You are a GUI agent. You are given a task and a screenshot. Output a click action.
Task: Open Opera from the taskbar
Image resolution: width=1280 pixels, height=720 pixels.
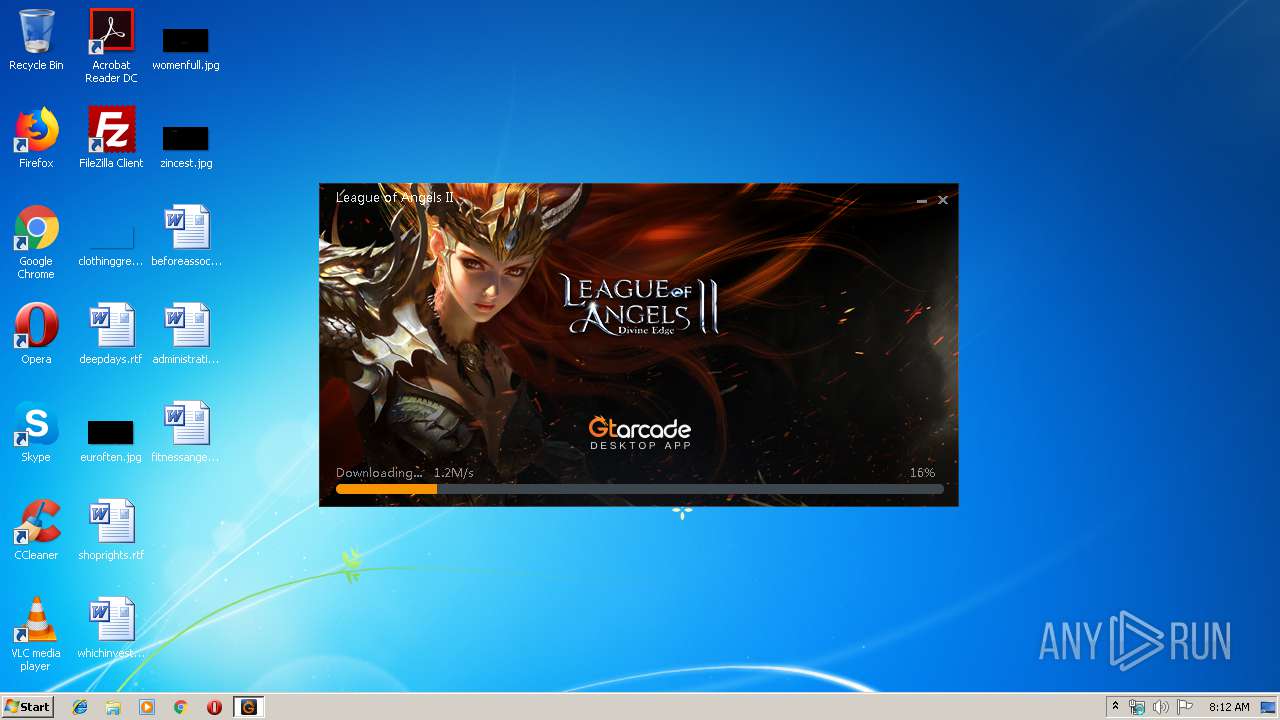pos(214,707)
